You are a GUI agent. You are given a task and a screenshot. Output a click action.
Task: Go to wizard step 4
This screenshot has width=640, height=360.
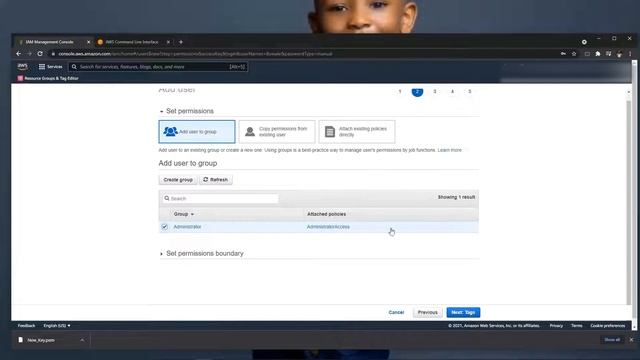point(452,91)
